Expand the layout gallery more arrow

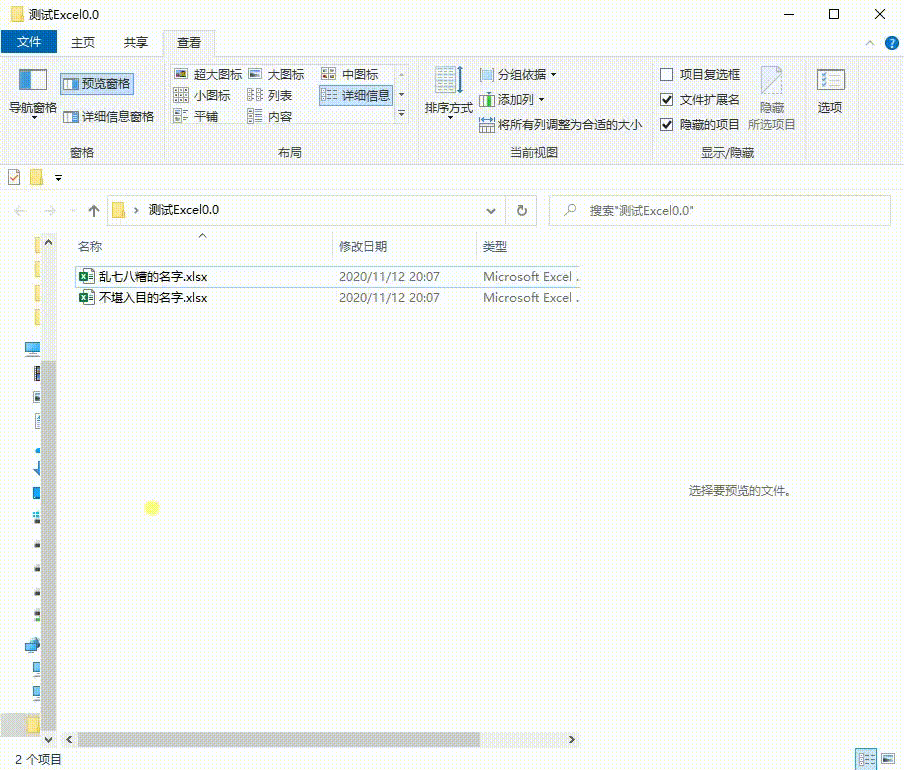pos(402,114)
